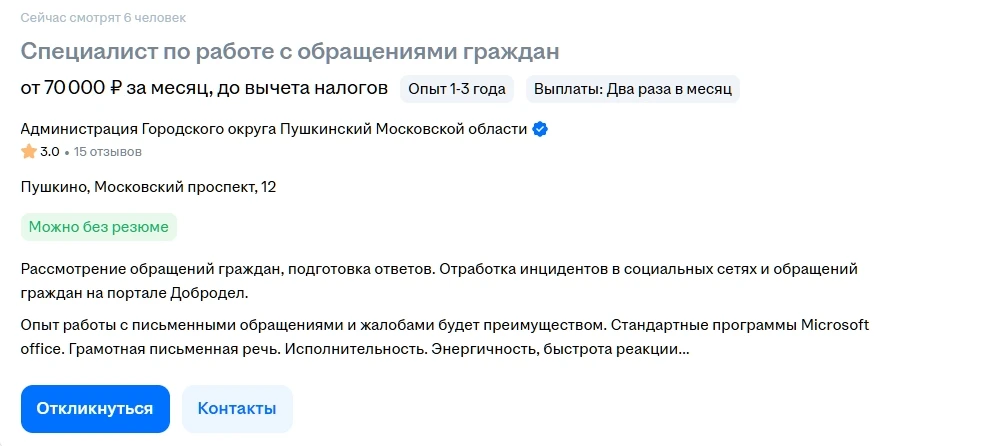998x446 pixels.
Task: Click the Рассмотрение обращений граждан description paragraph
Action: pos(439,281)
